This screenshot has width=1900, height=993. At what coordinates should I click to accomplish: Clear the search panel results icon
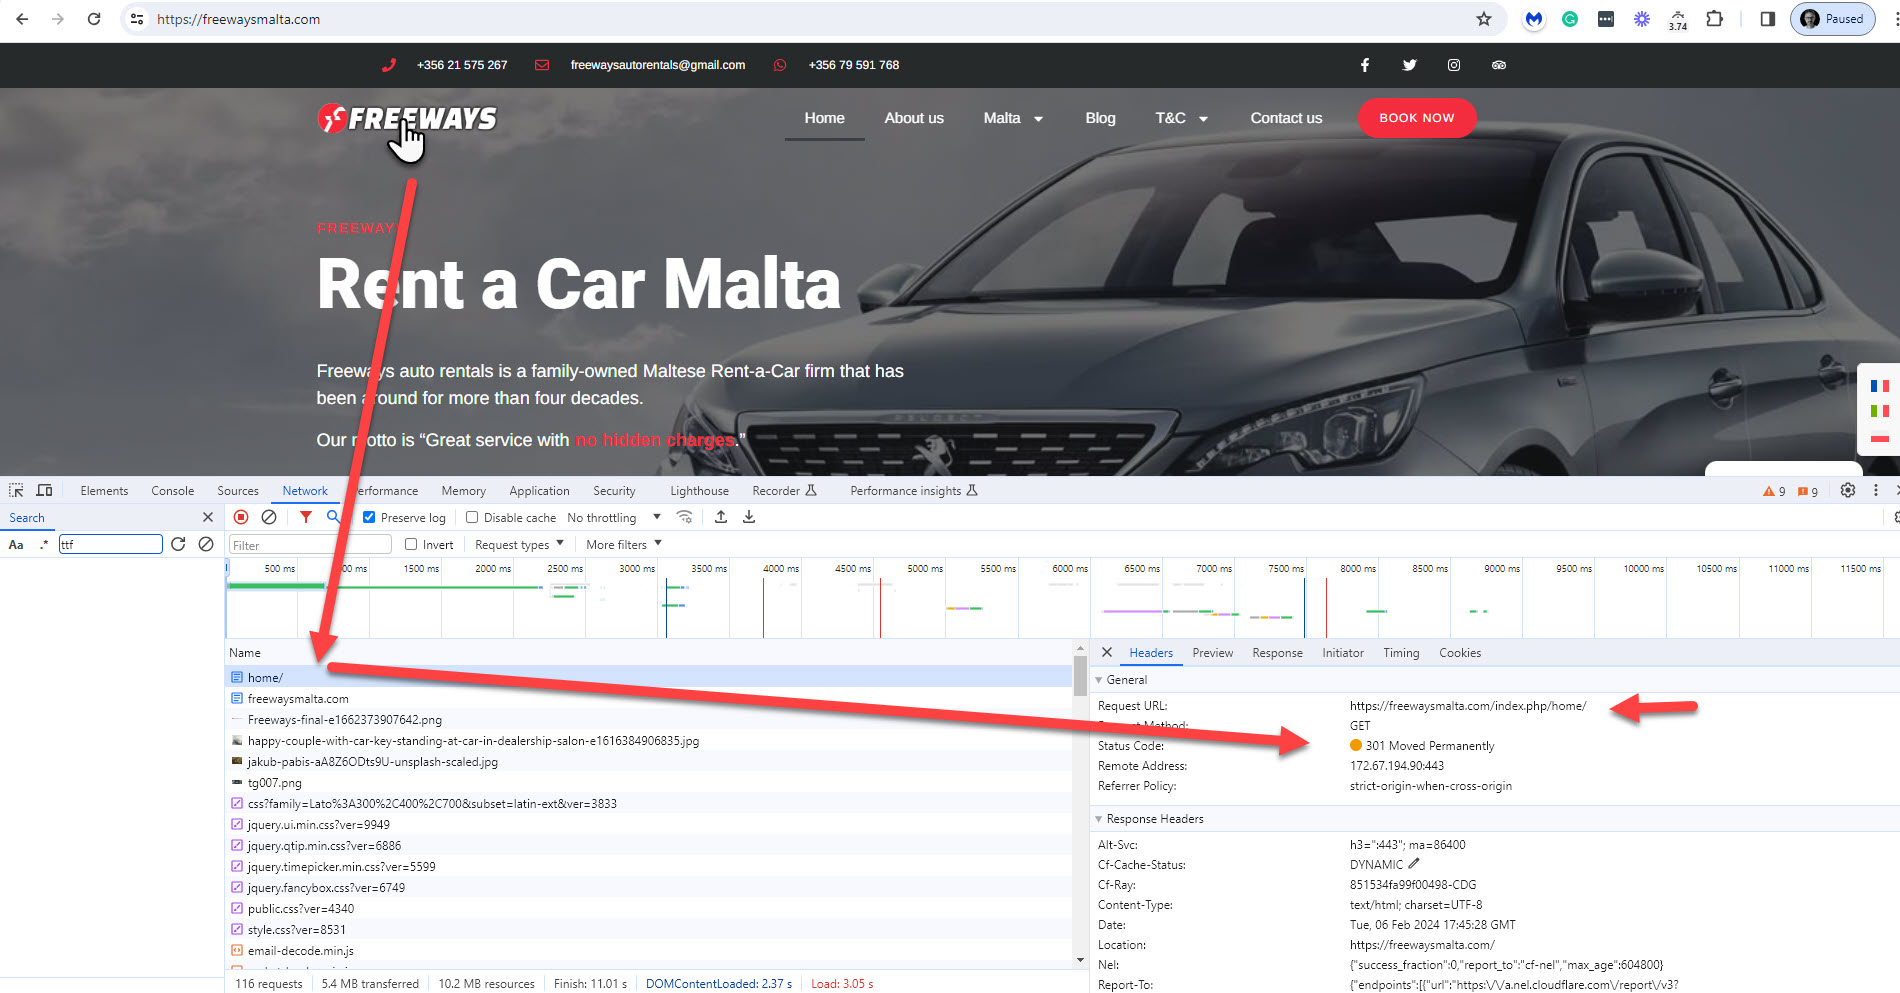click(206, 544)
